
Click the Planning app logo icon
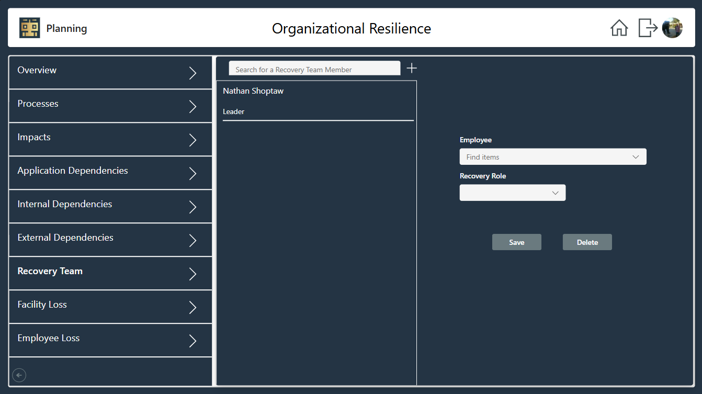[x=30, y=28]
